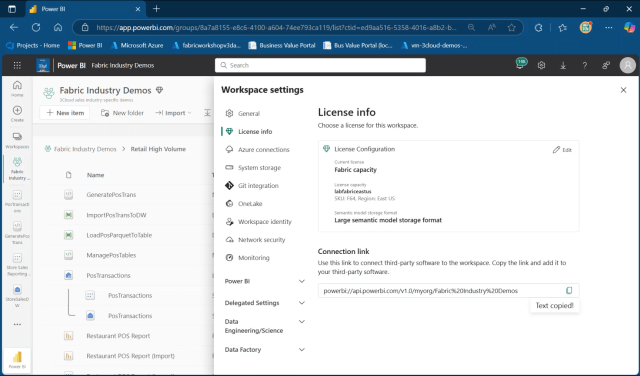Open LoadPosParquetToTable item

coord(119,235)
